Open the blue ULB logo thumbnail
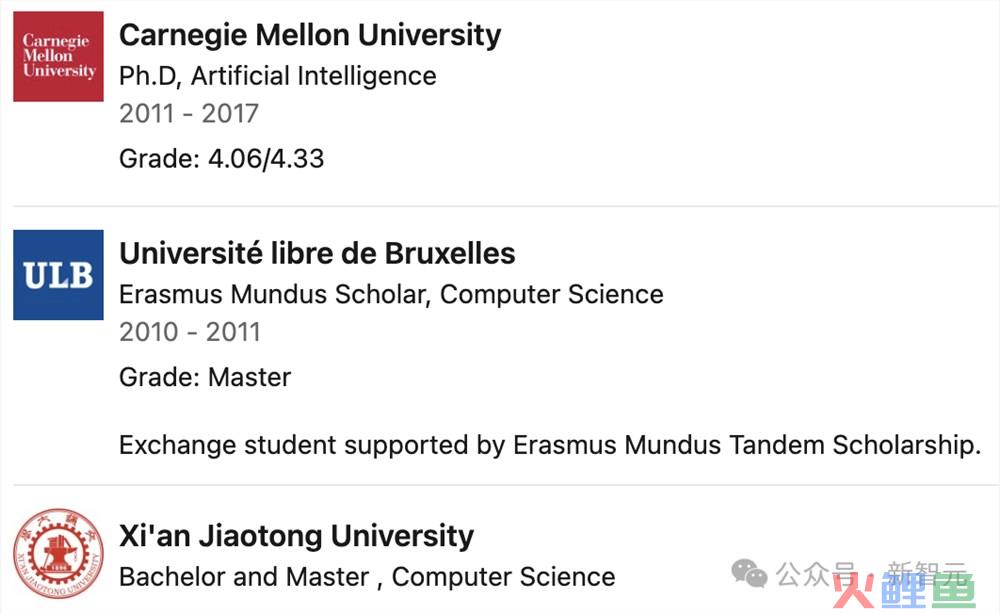Viewport: 1000px width, 614px height. [x=58, y=275]
